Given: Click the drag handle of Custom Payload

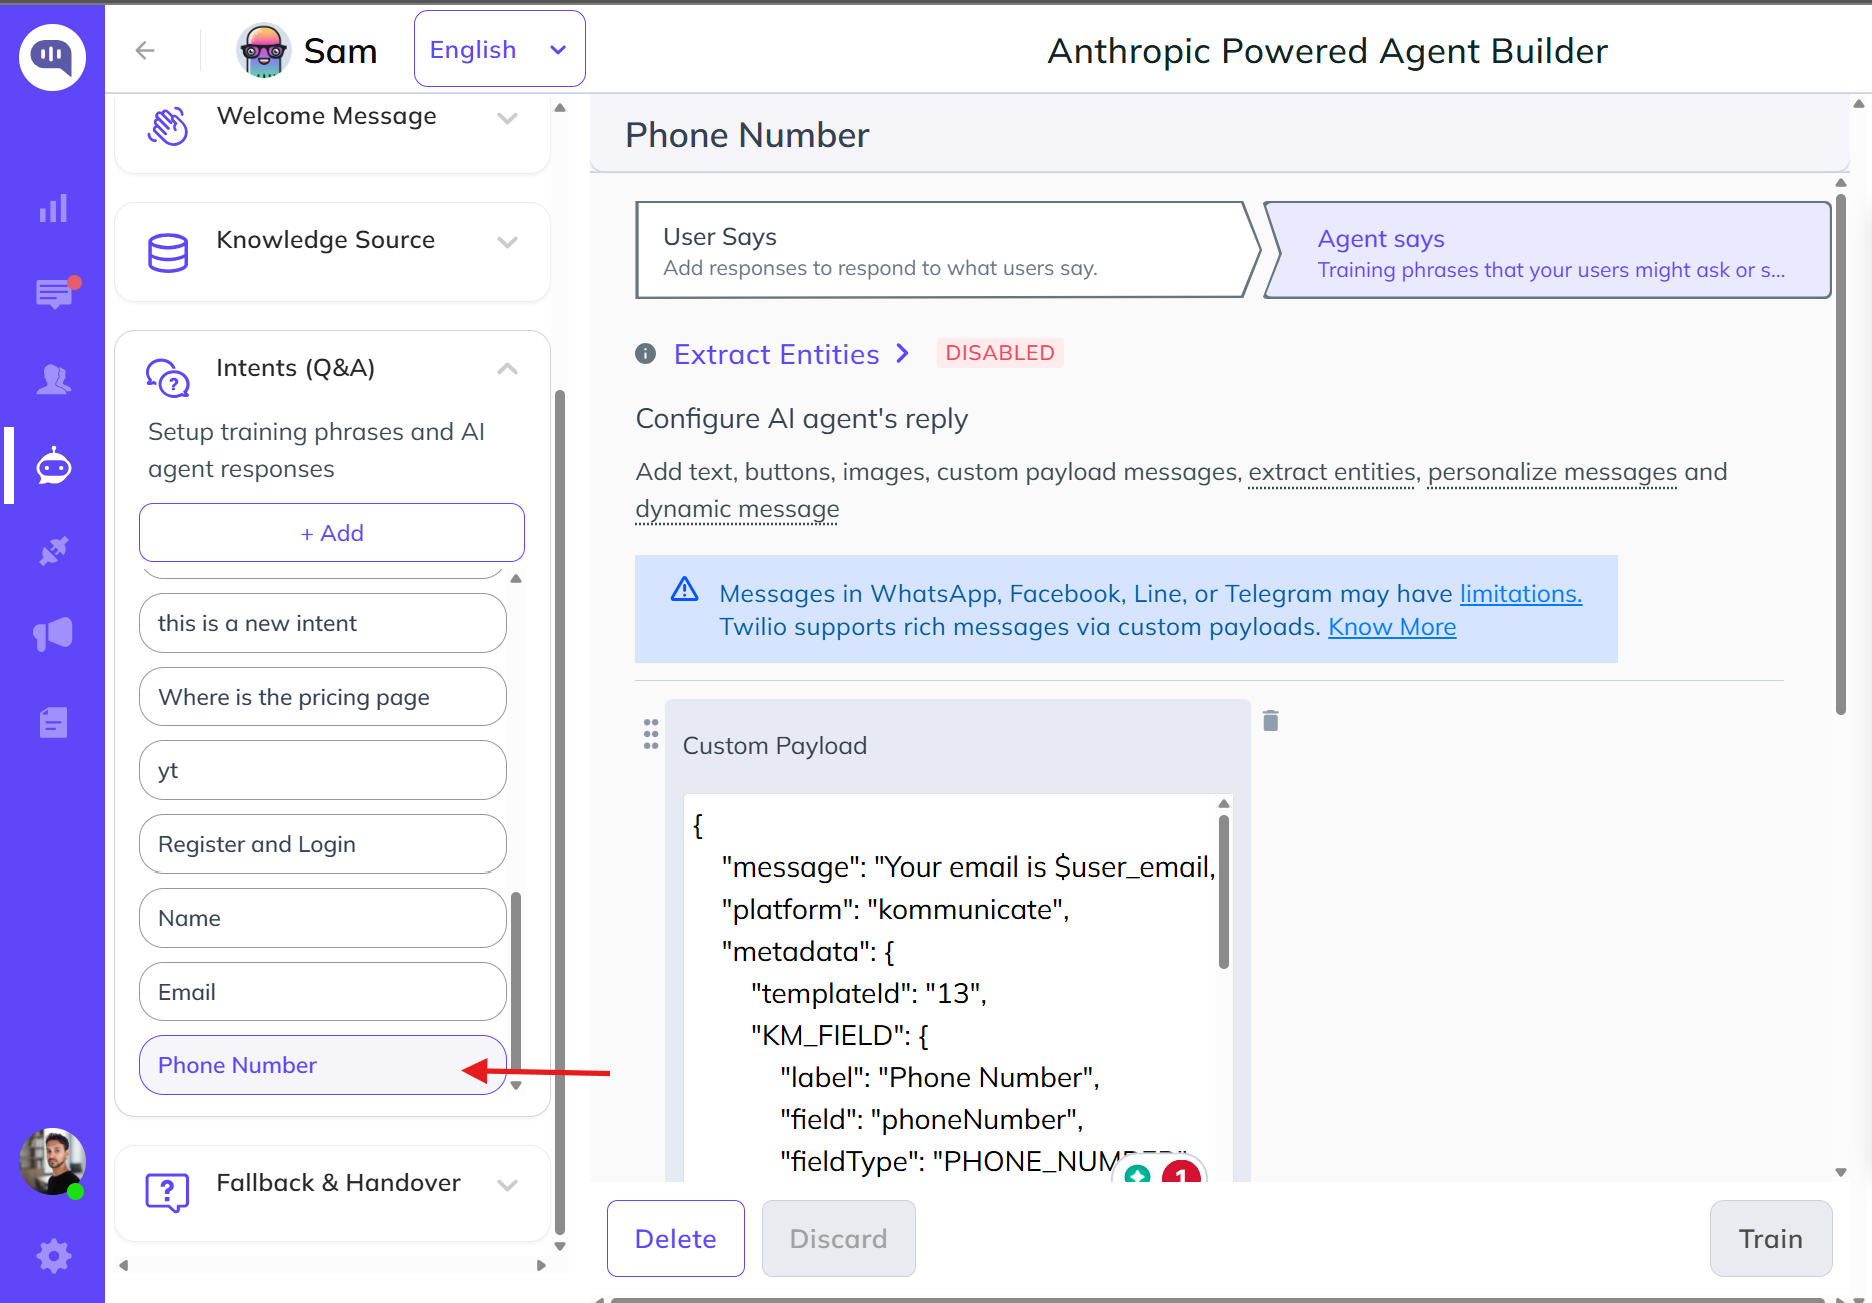Looking at the screenshot, I should tap(651, 734).
